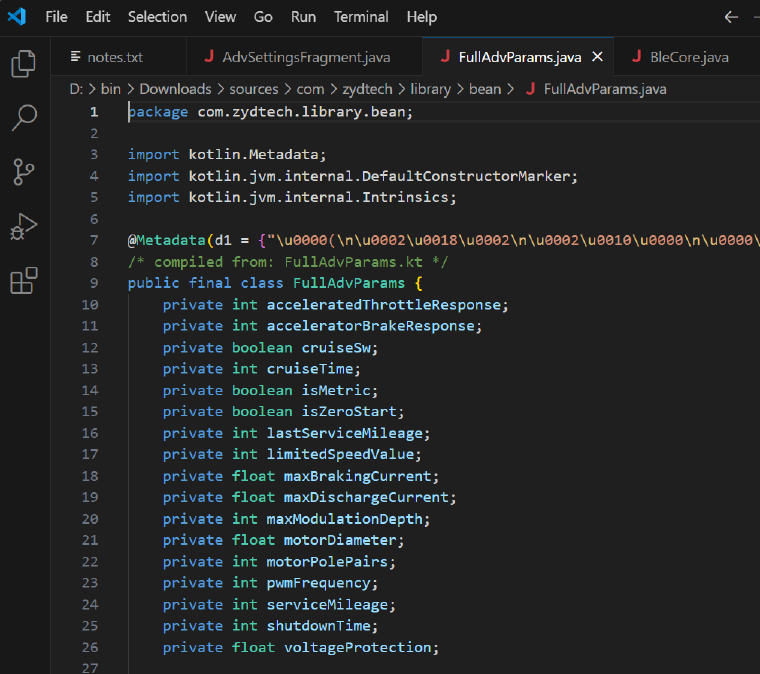Select the FullAdvParams.java tab
This screenshot has height=674, width=760.
point(518,57)
